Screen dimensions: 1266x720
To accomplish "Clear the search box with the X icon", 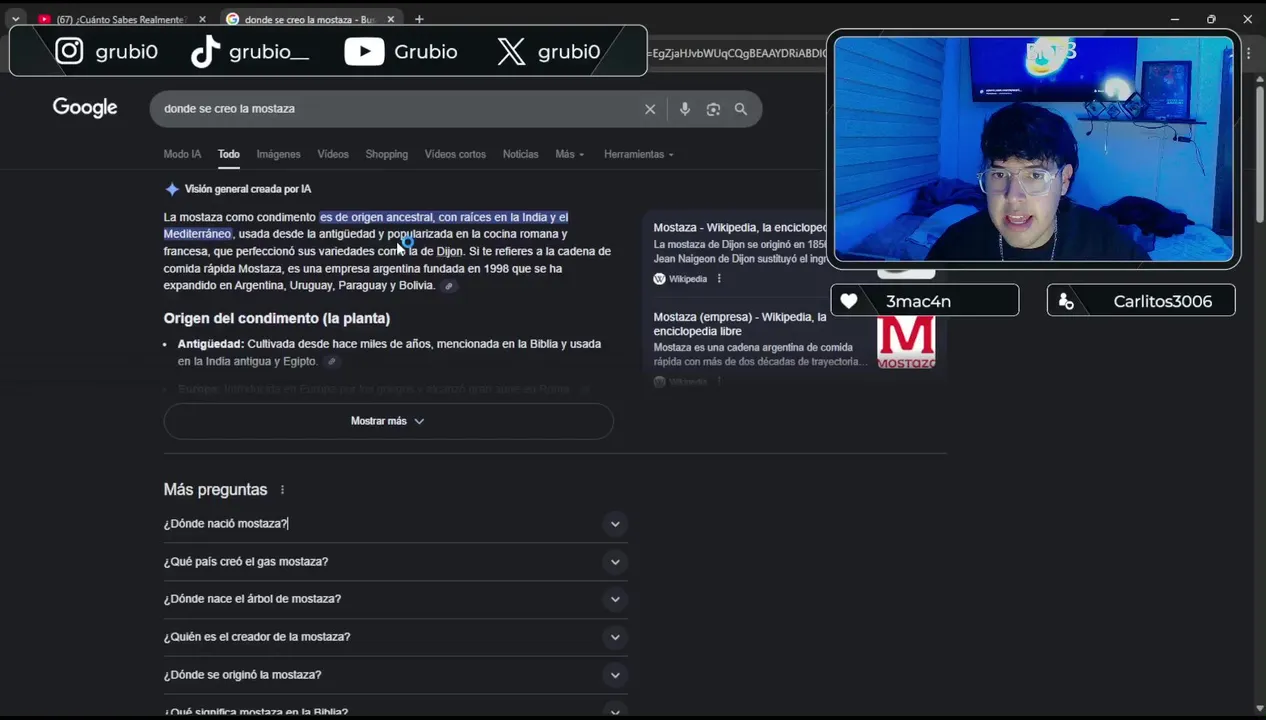I will 650,109.
